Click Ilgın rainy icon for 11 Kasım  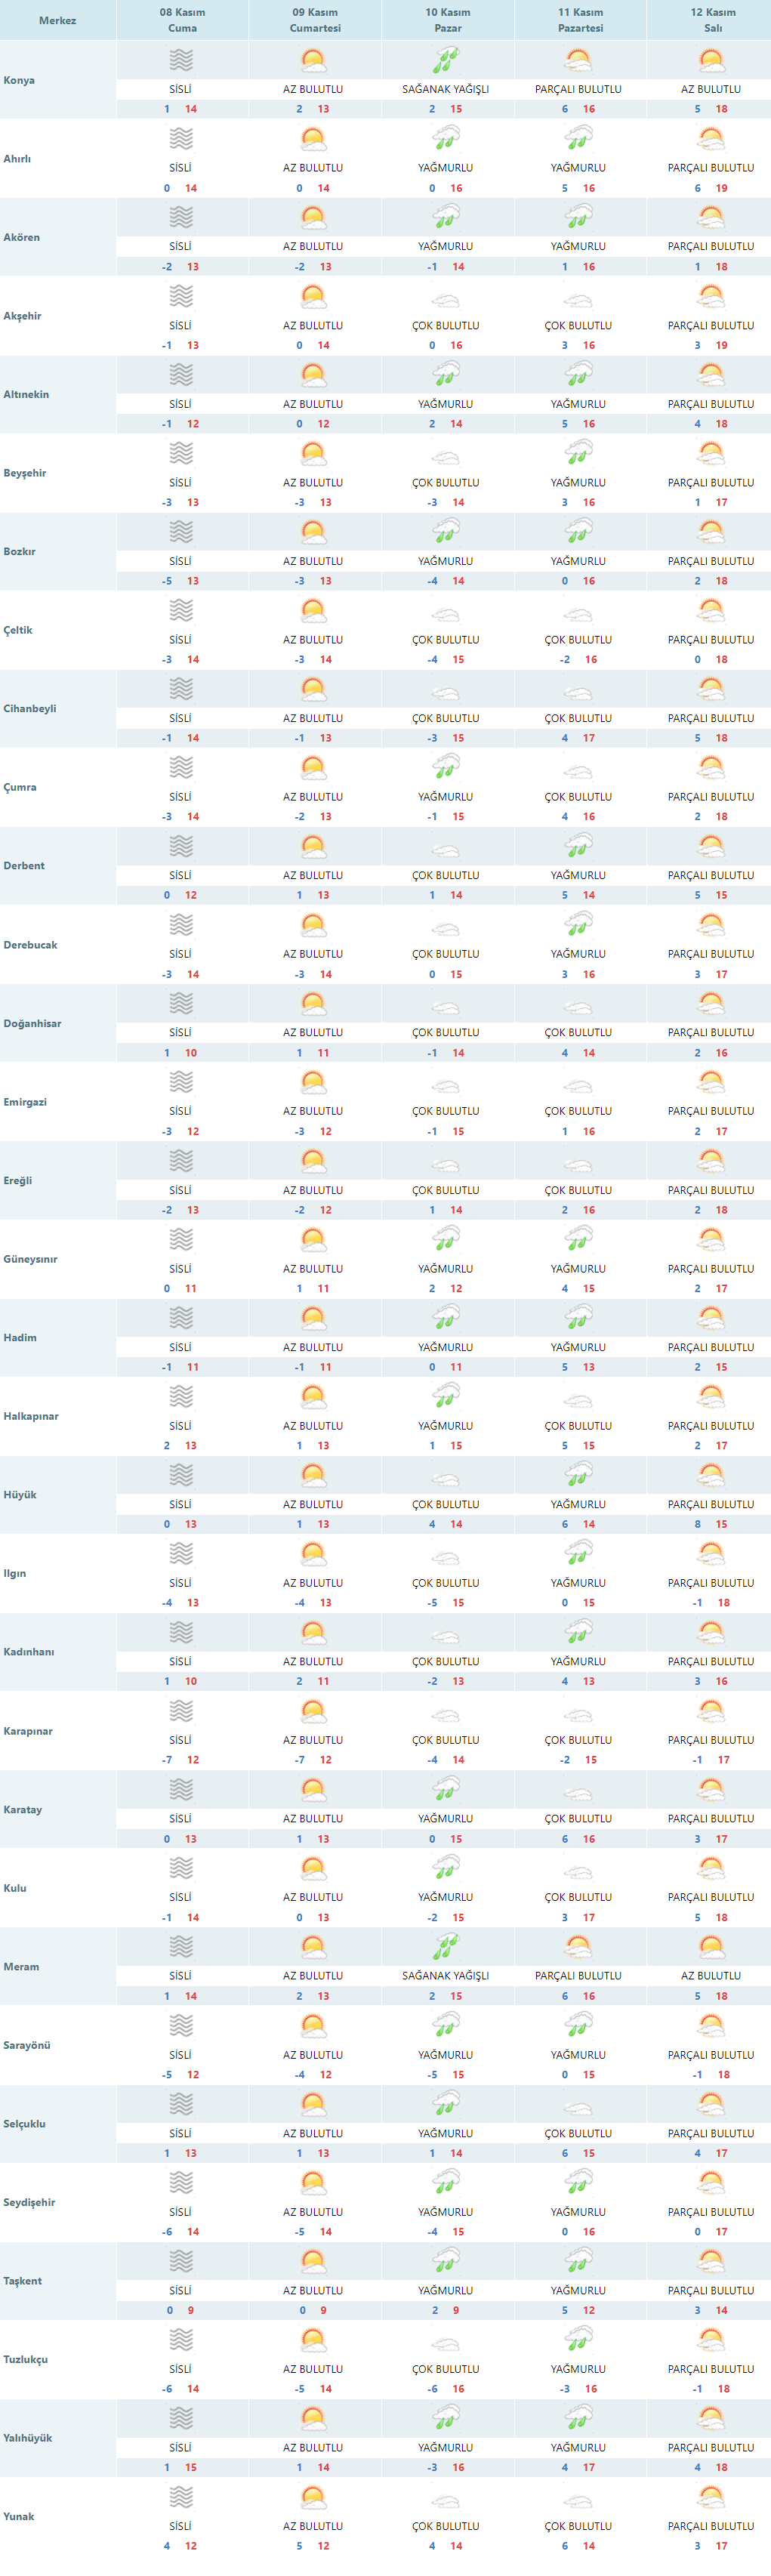pyautogui.click(x=578, y=1553)
